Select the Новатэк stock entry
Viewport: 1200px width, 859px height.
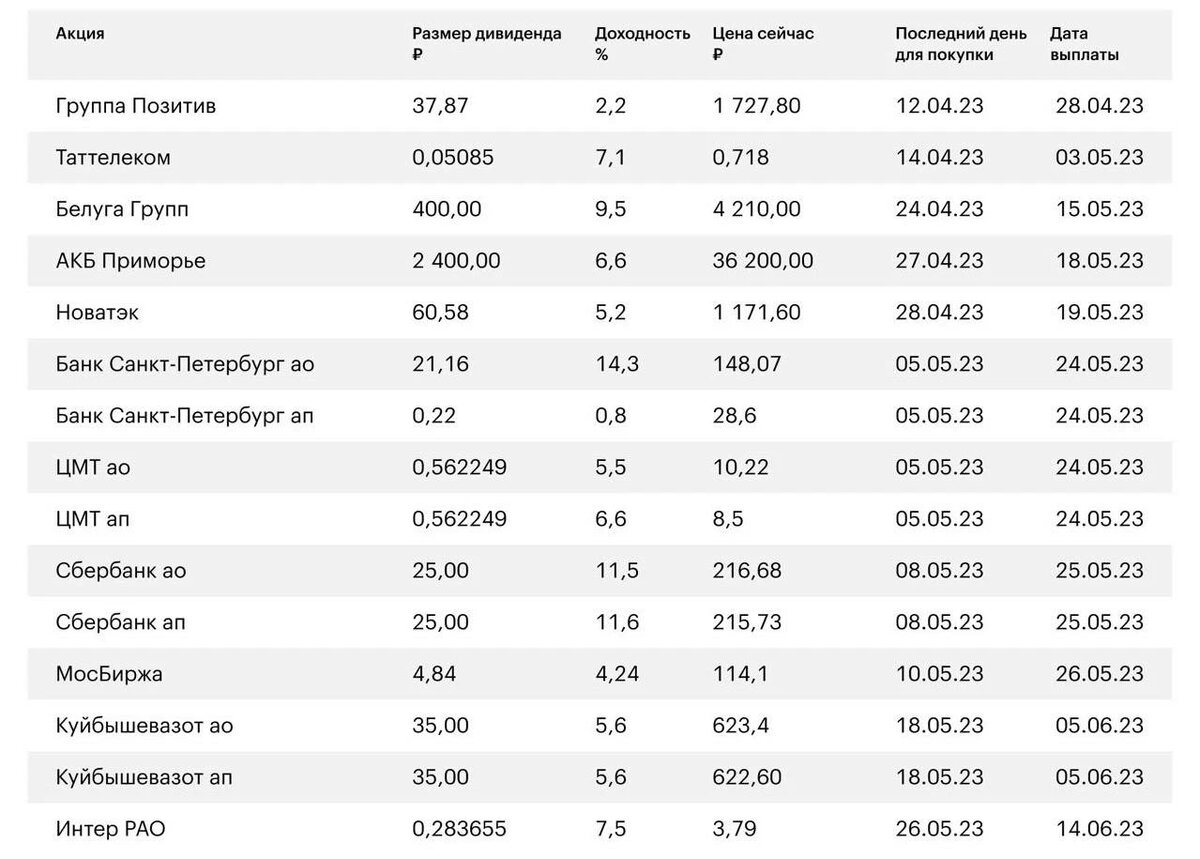98,313
